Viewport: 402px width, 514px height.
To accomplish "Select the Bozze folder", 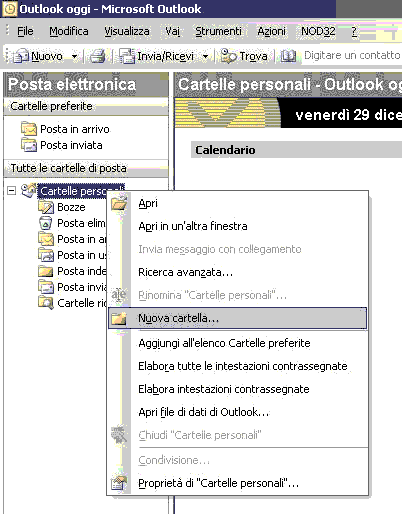I will click(71, 207).
